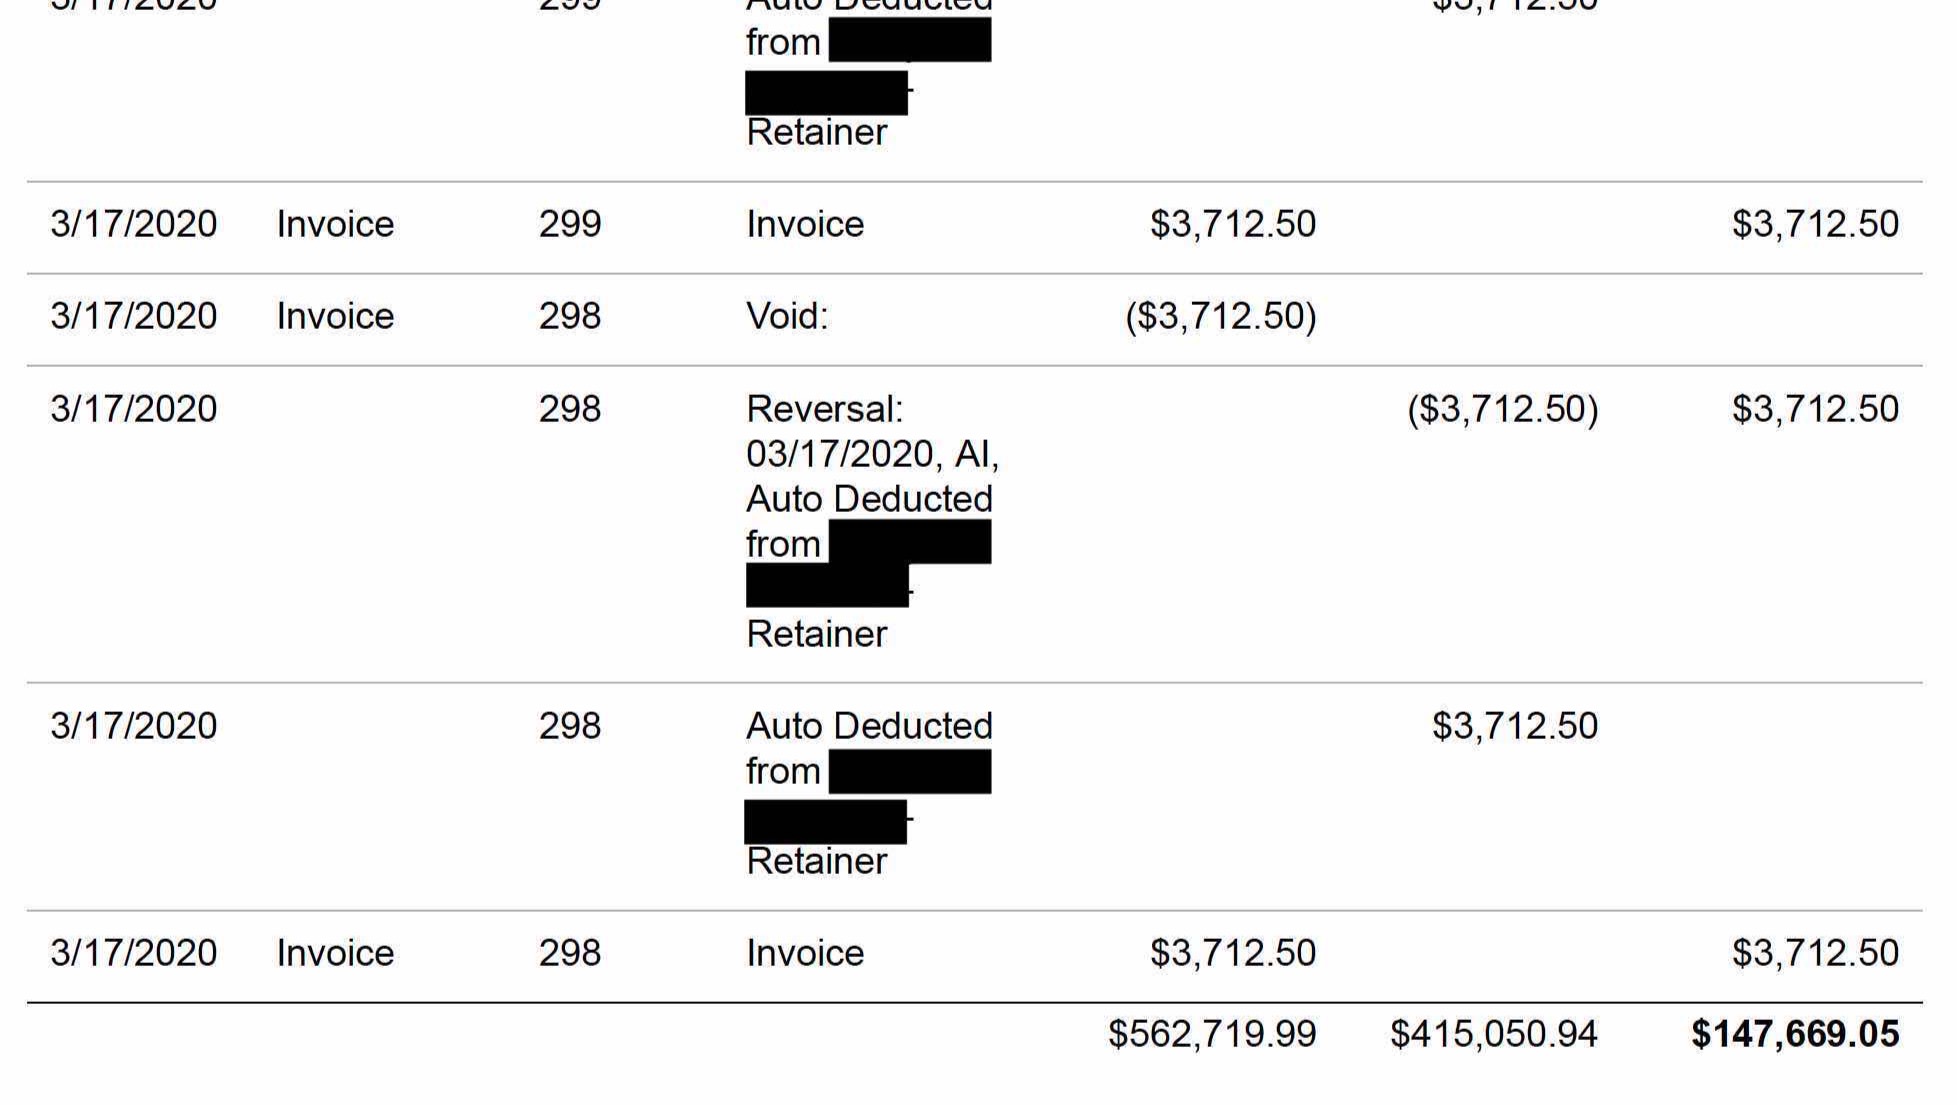Screen dimensions: 1957x1105
Task: Click the number 298 in the reversal row
Action: point(570,409)
